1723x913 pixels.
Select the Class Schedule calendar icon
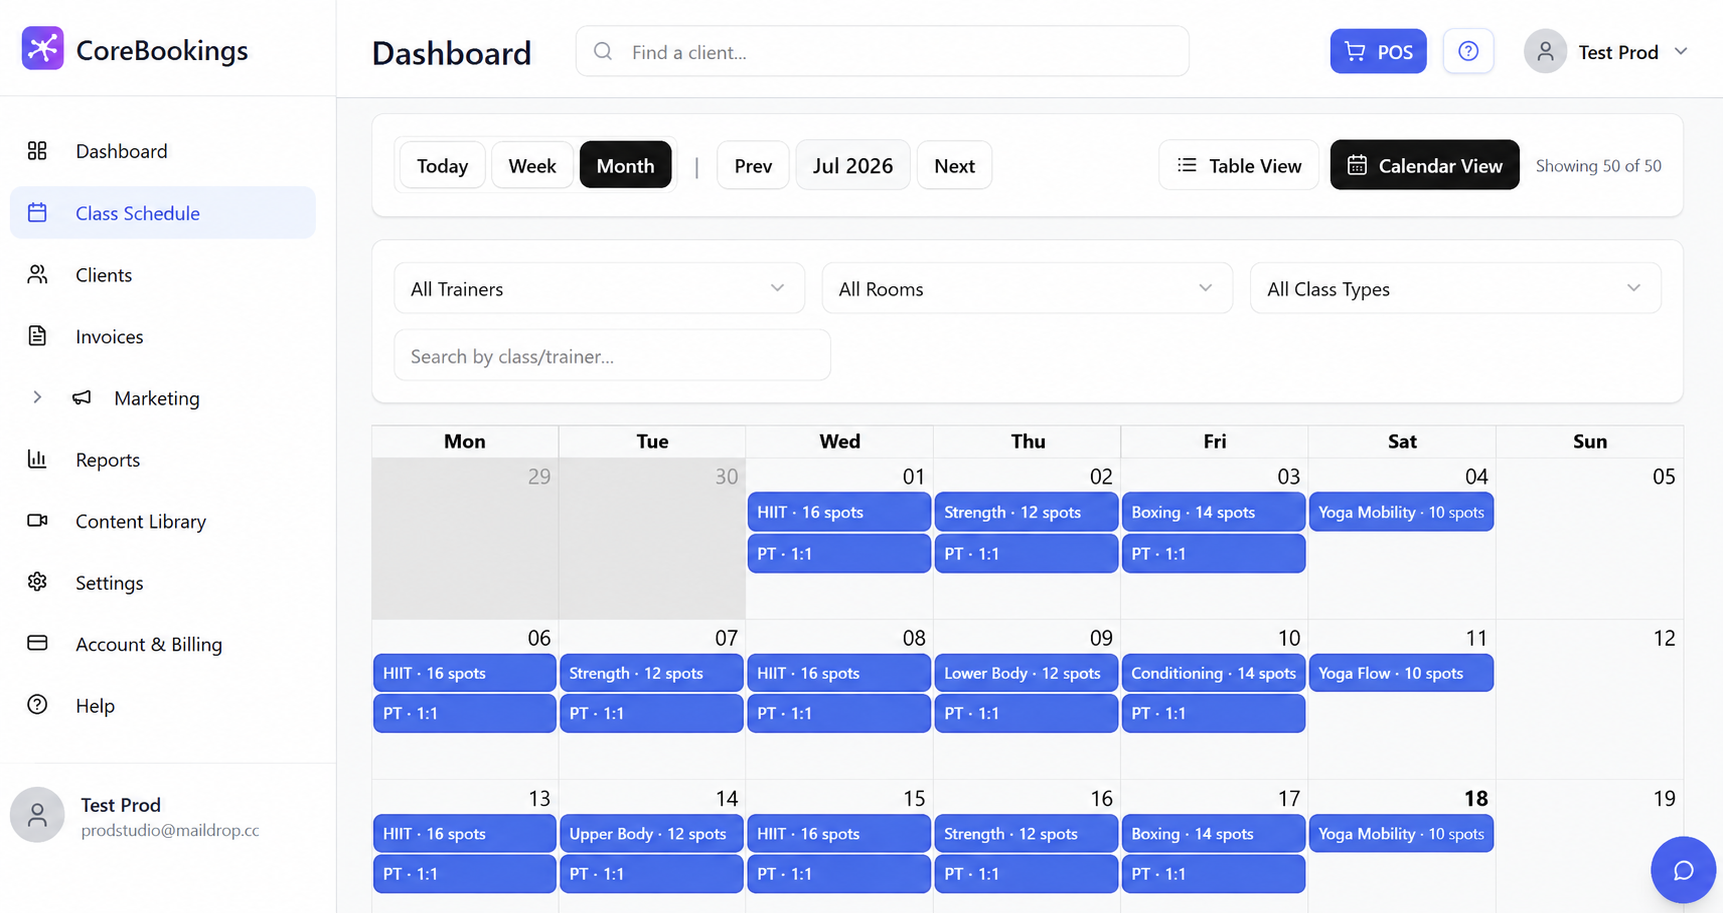(37, 212)
